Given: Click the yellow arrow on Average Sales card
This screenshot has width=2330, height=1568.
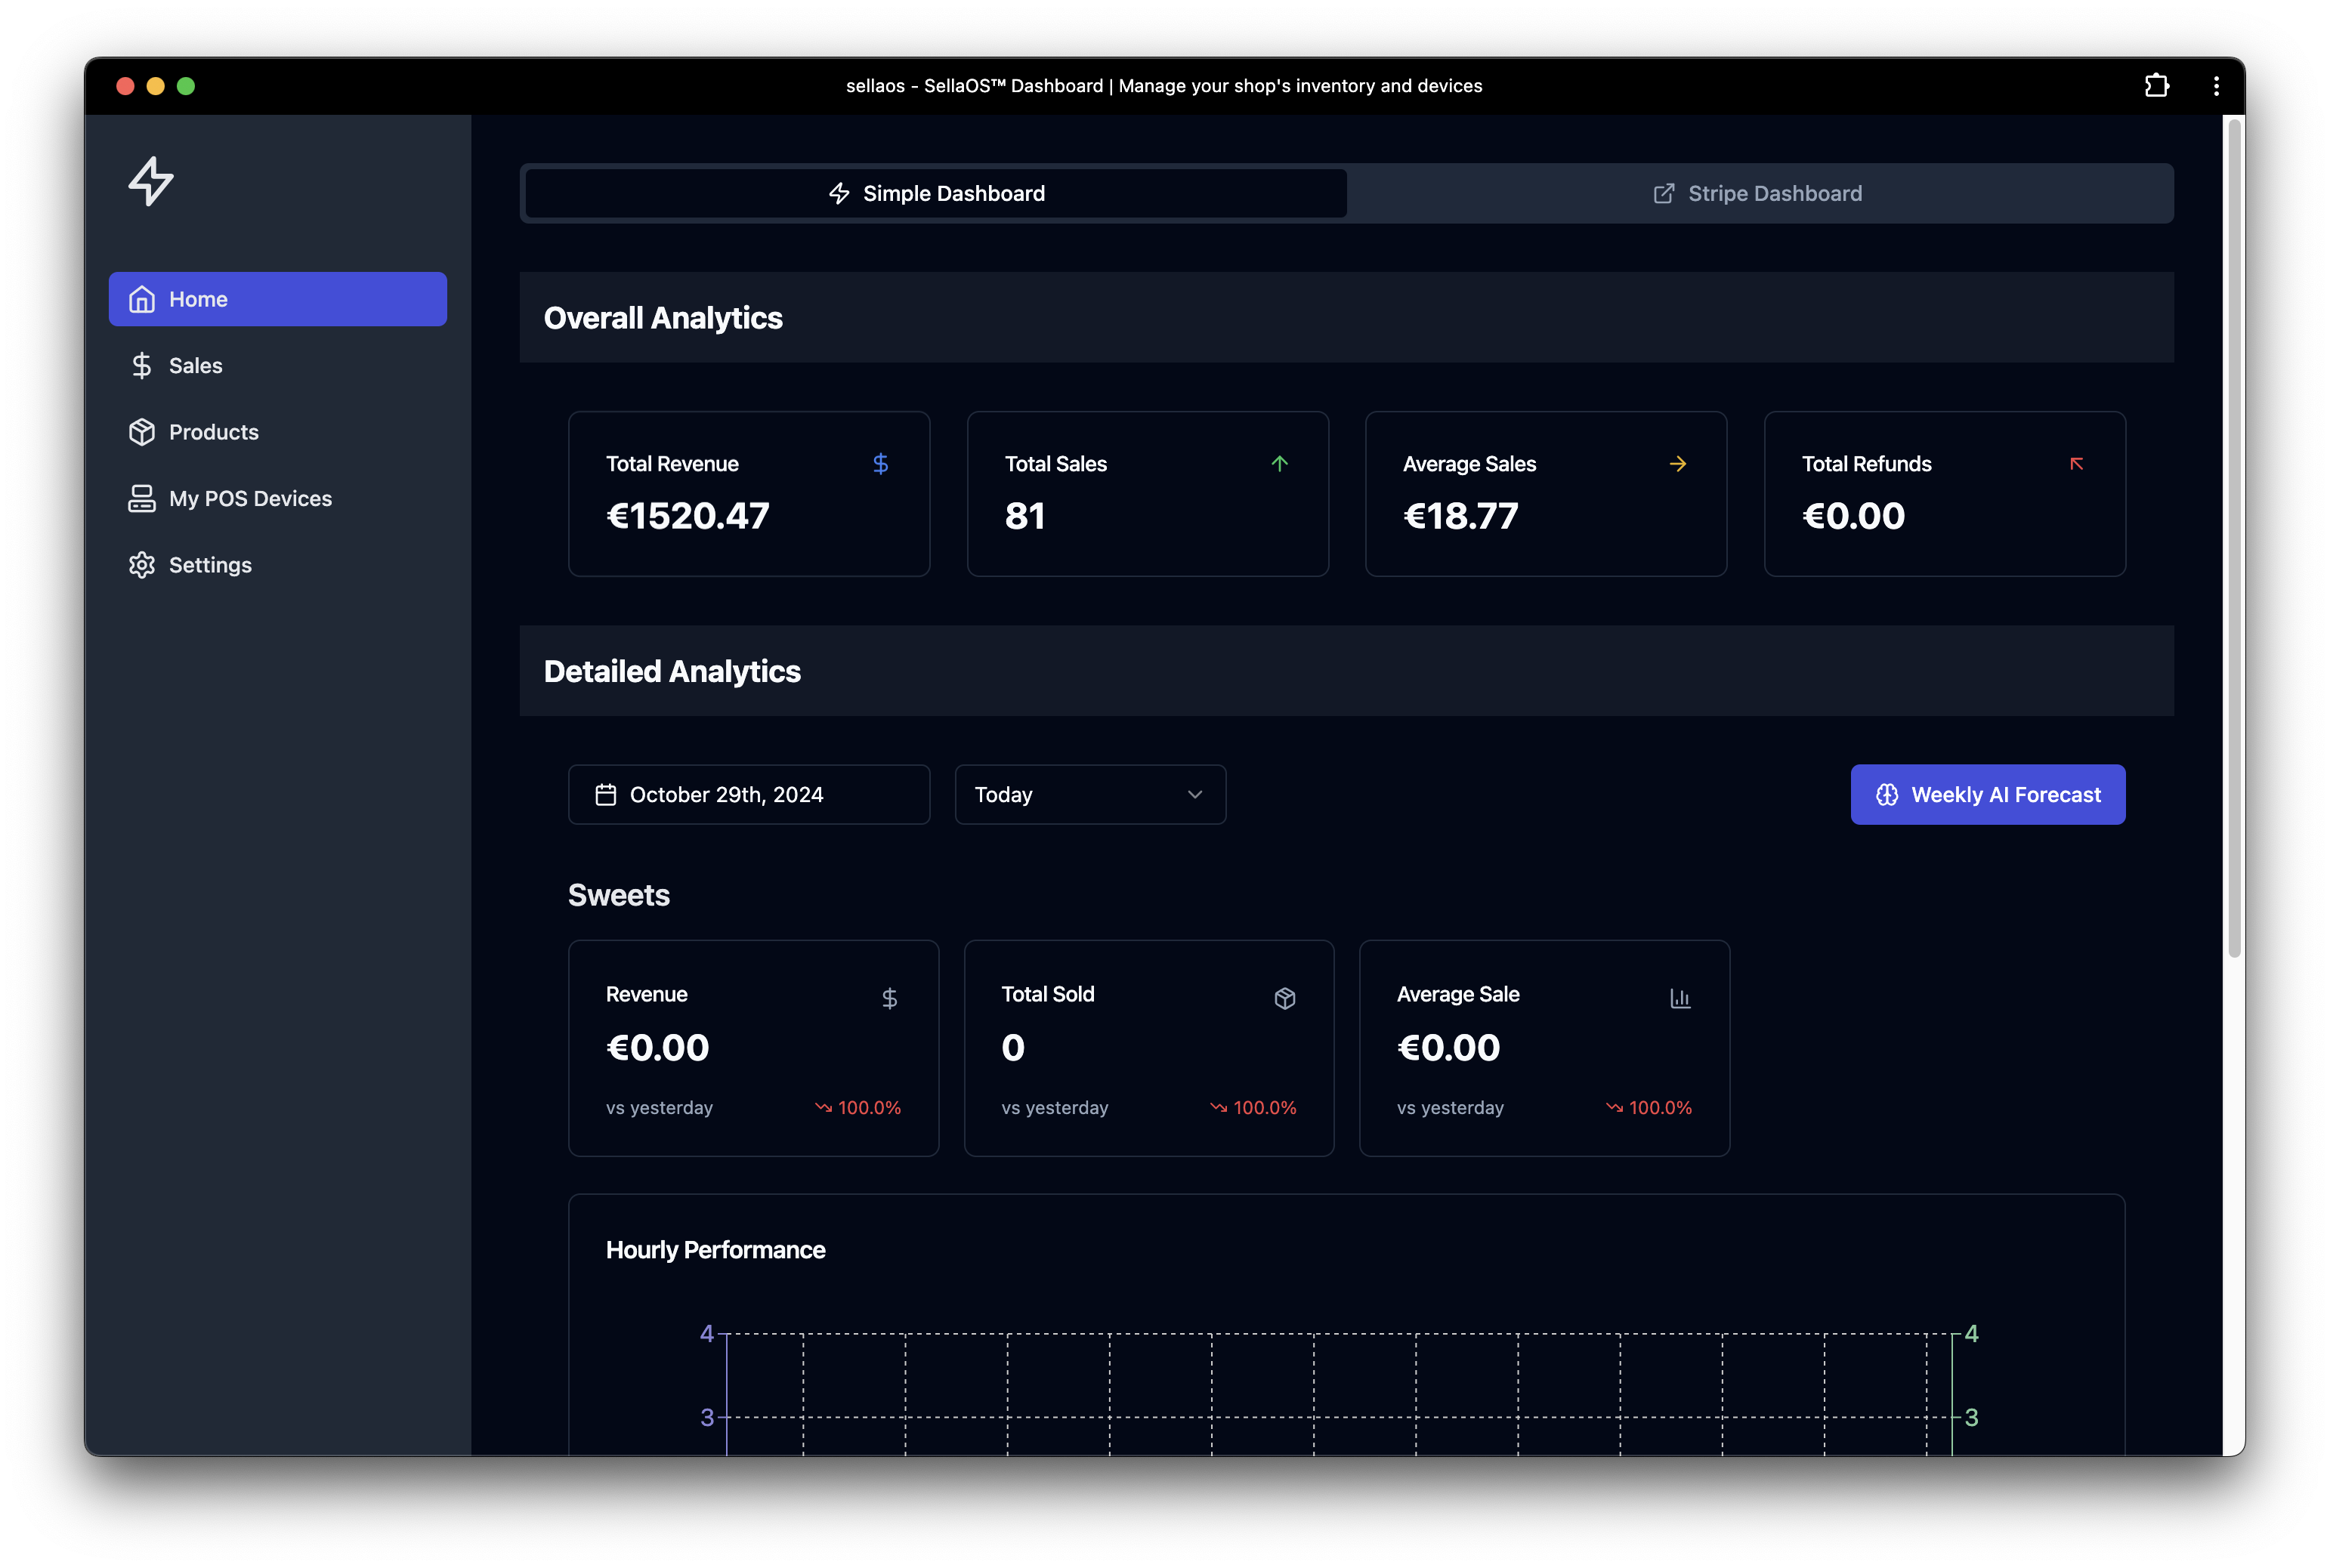Looking at the screenshot, I should coord(1678,464).
